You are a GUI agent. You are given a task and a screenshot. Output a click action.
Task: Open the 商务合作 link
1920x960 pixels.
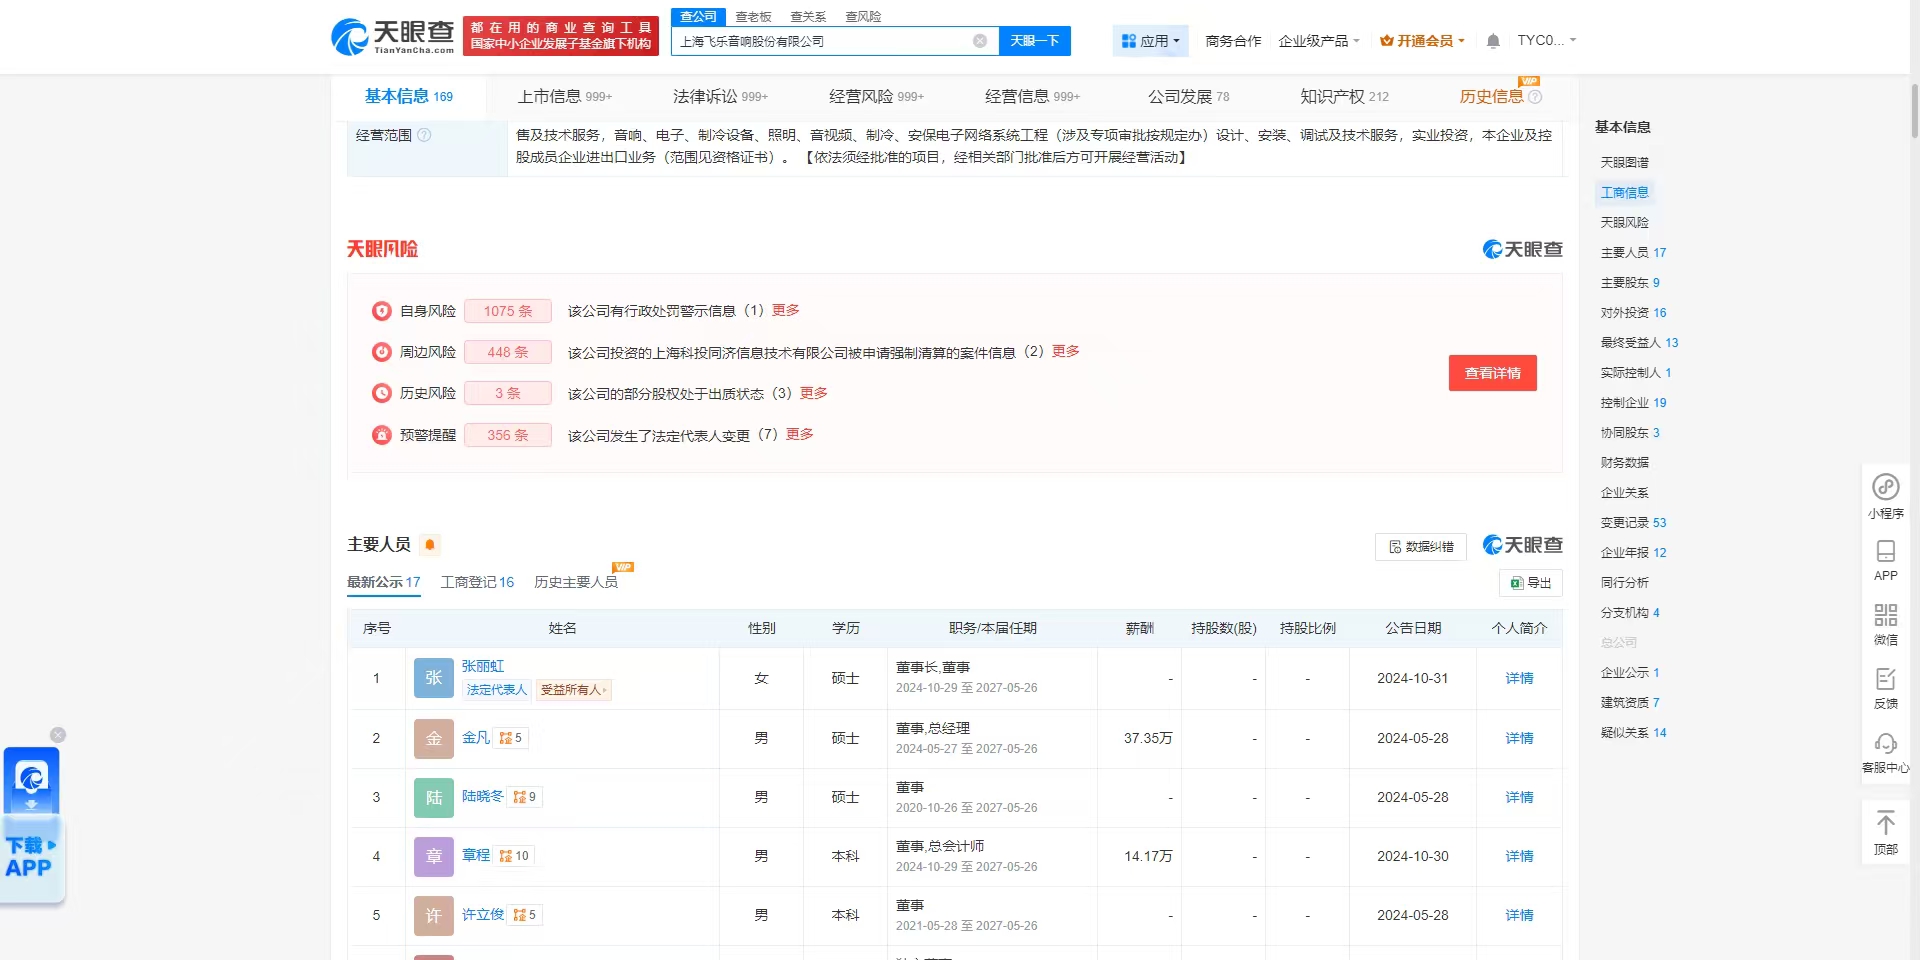point(1233,41)
